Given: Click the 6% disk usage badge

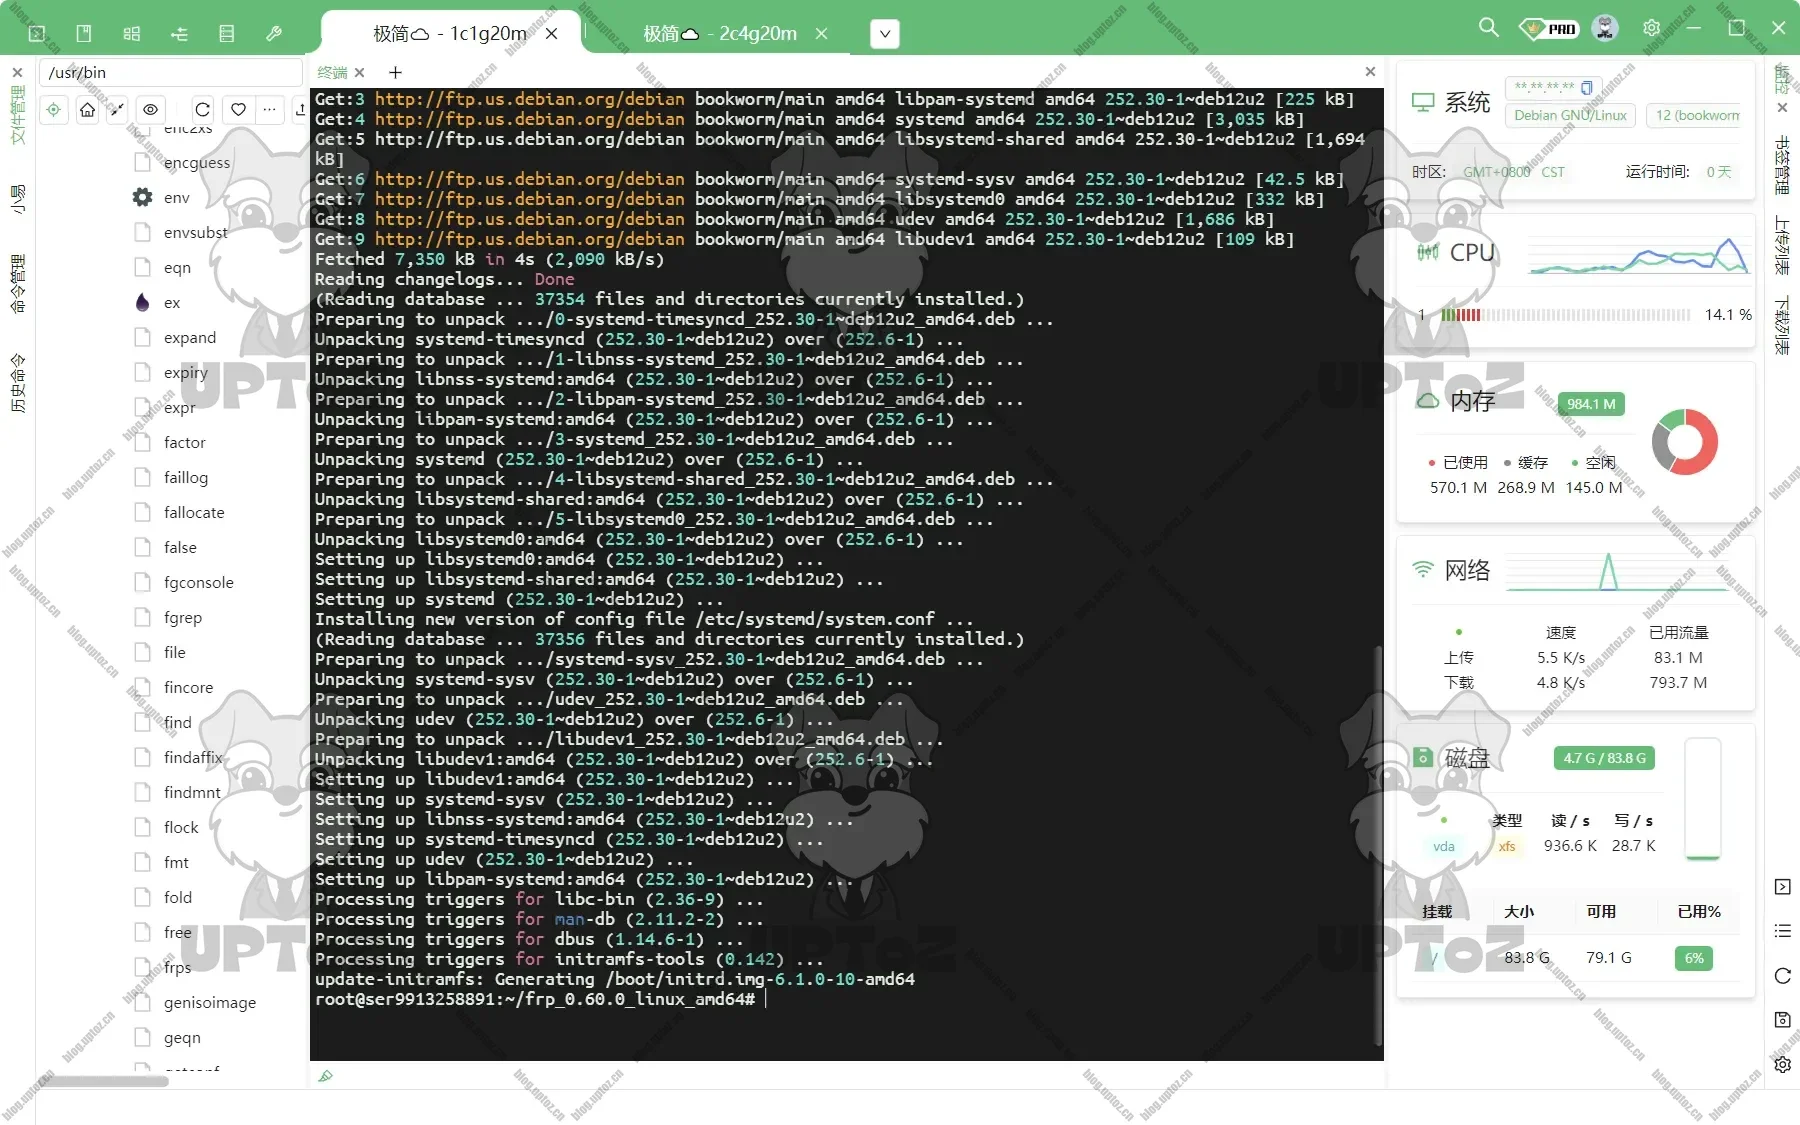Looking at the screenshot, I should [x=1694, y=958].
